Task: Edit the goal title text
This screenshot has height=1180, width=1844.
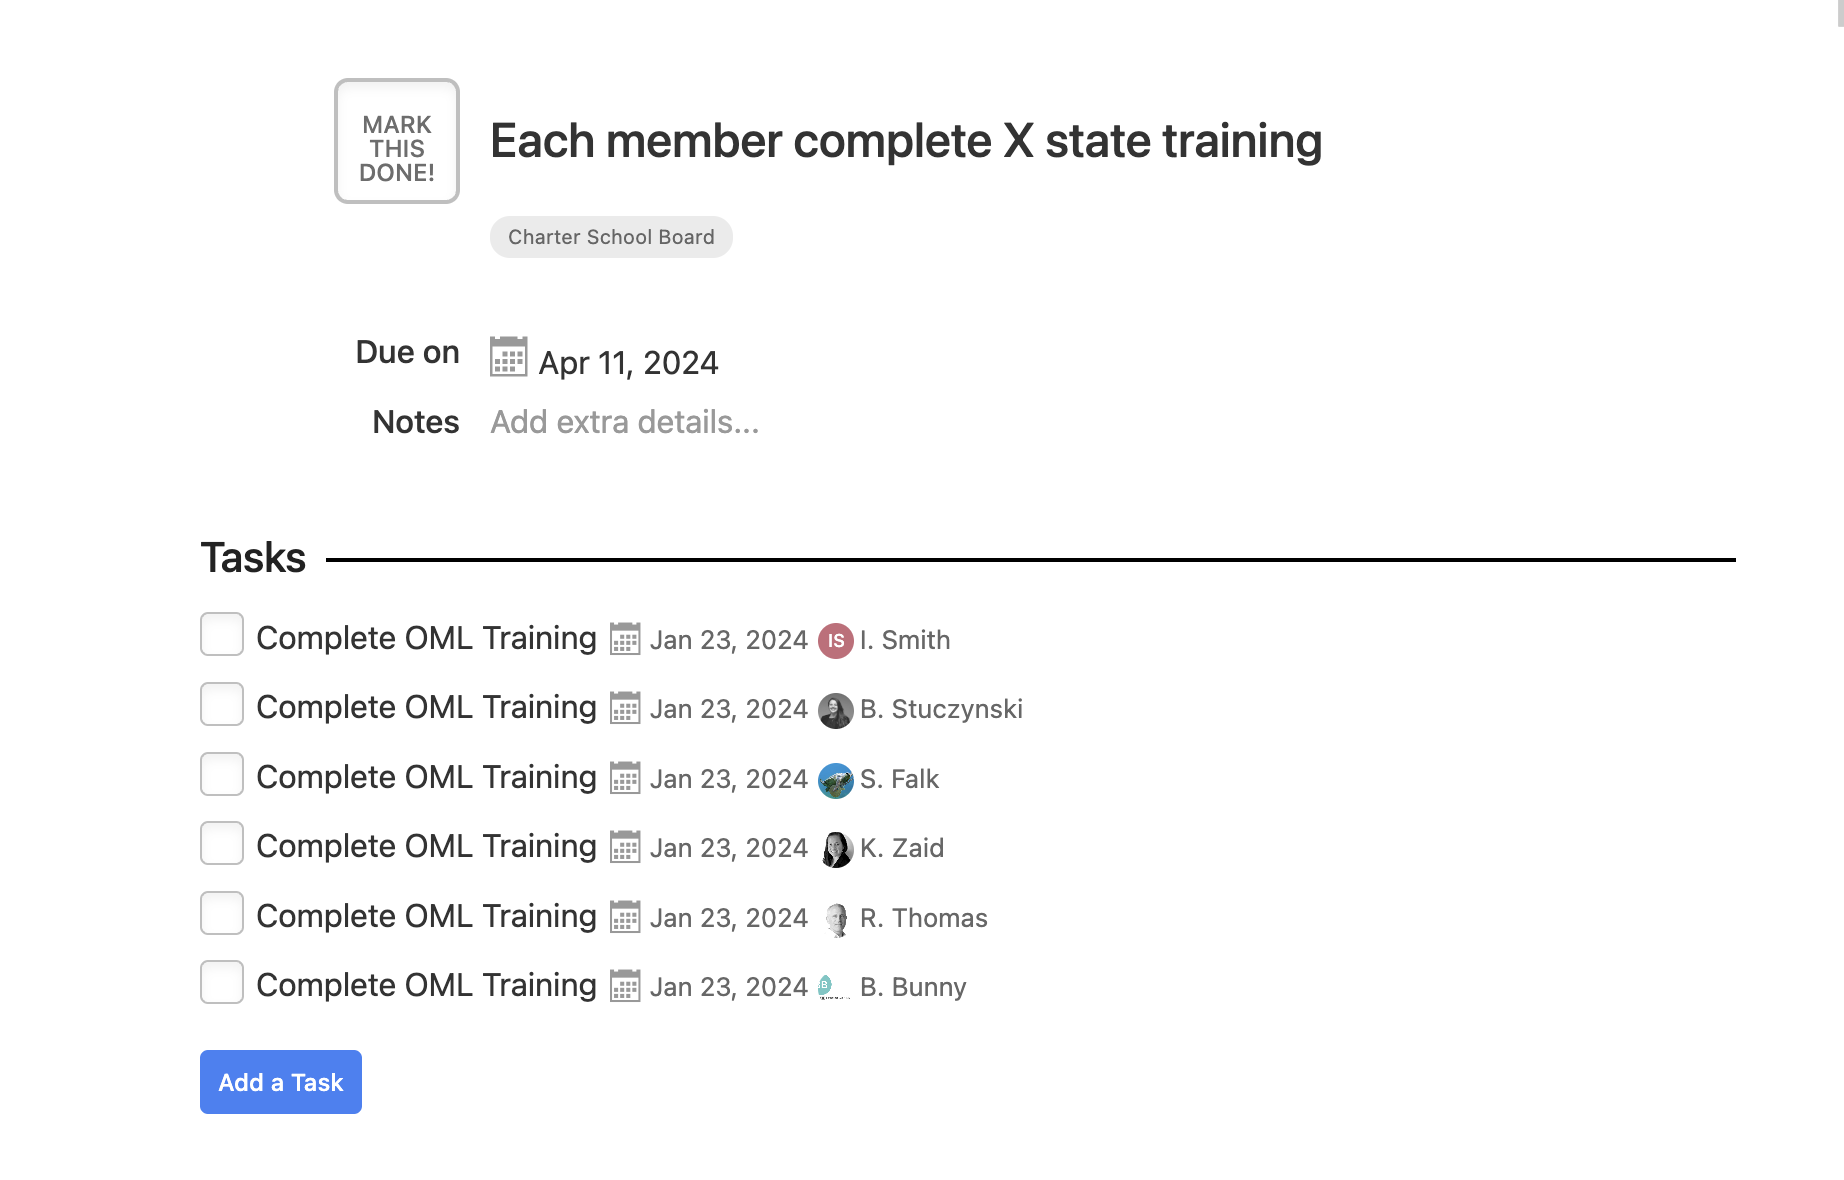Action: (906, 141)
